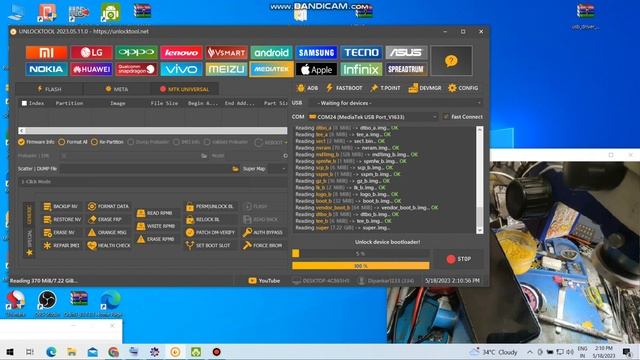Screen dimensions: 640x360
Task: Open the T.POINT tool
Action: (385, 88)
